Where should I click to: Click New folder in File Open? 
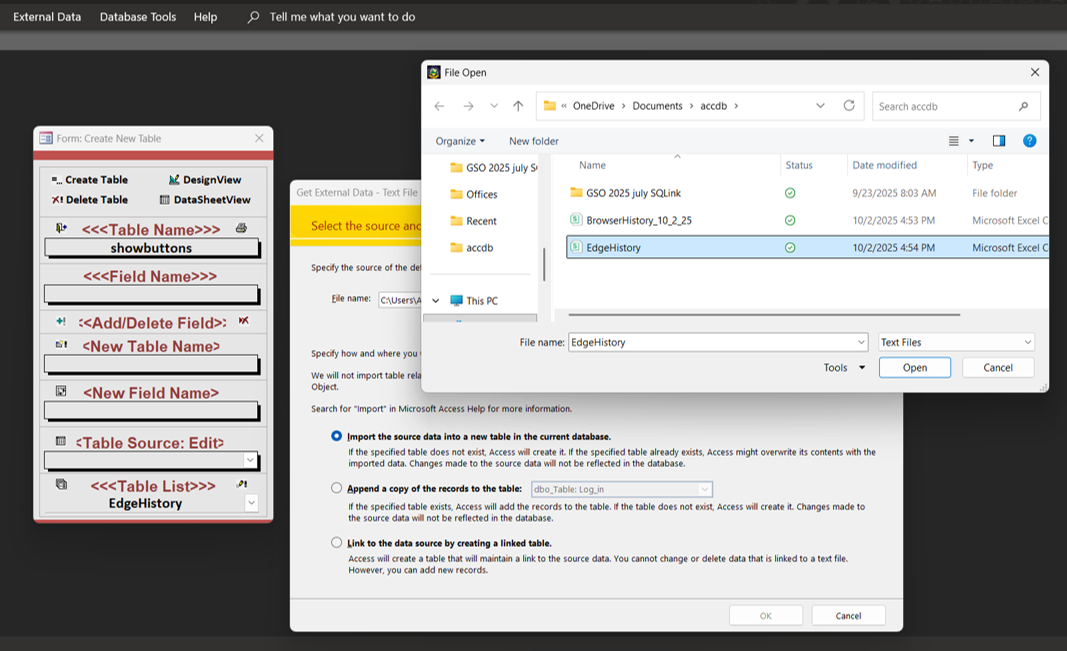coord(533,141)
